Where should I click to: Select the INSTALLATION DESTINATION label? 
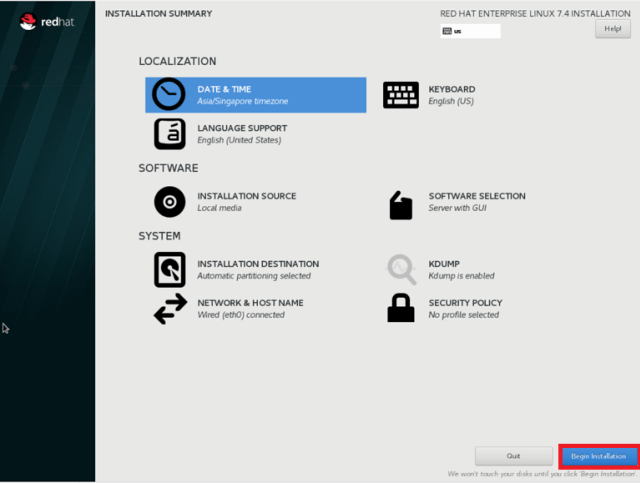258,264
